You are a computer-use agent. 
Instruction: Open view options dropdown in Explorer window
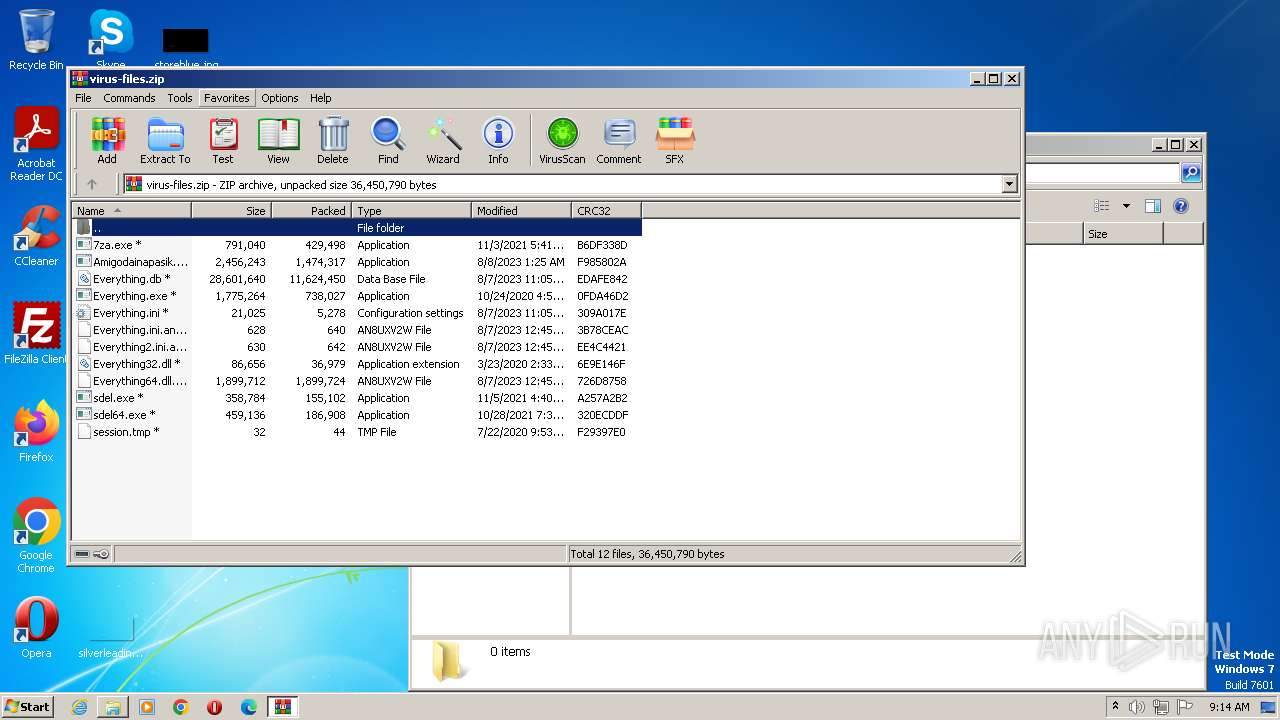pos(1126,206)
